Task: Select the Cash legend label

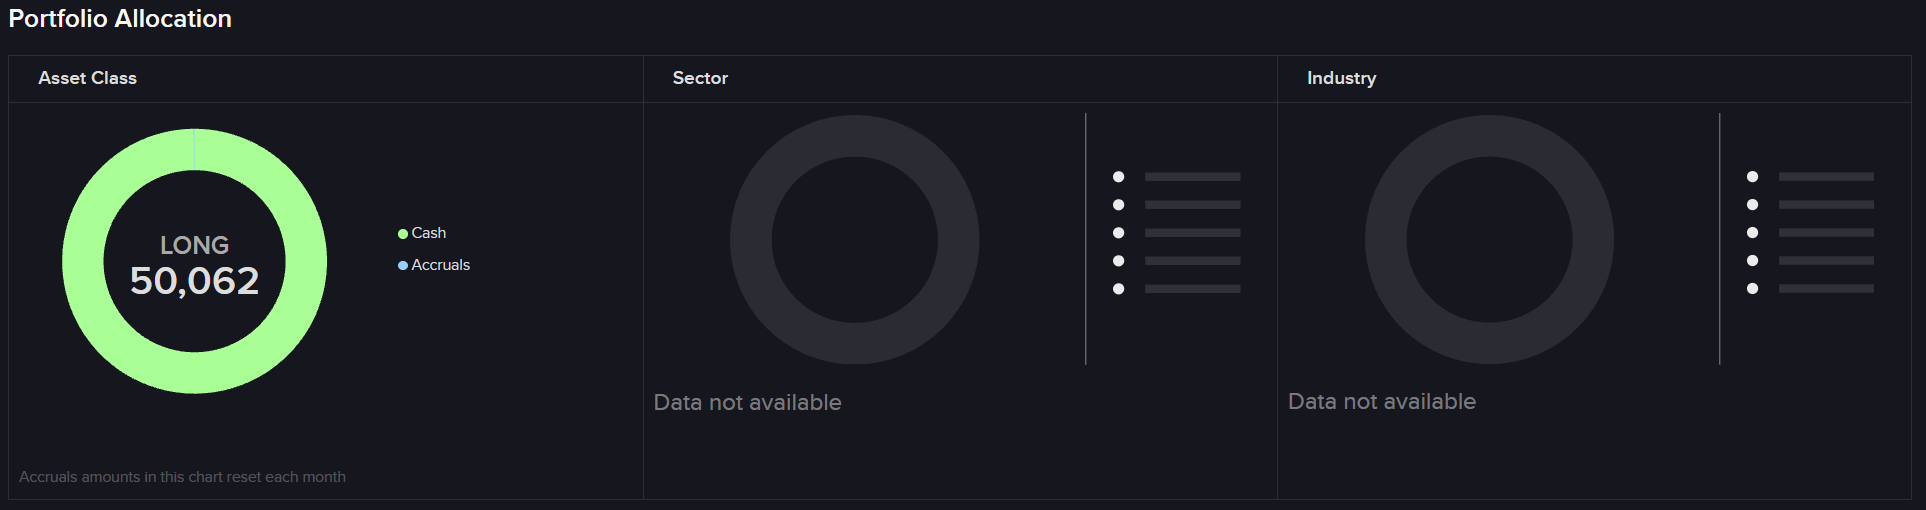Action: tap(429, 233)
